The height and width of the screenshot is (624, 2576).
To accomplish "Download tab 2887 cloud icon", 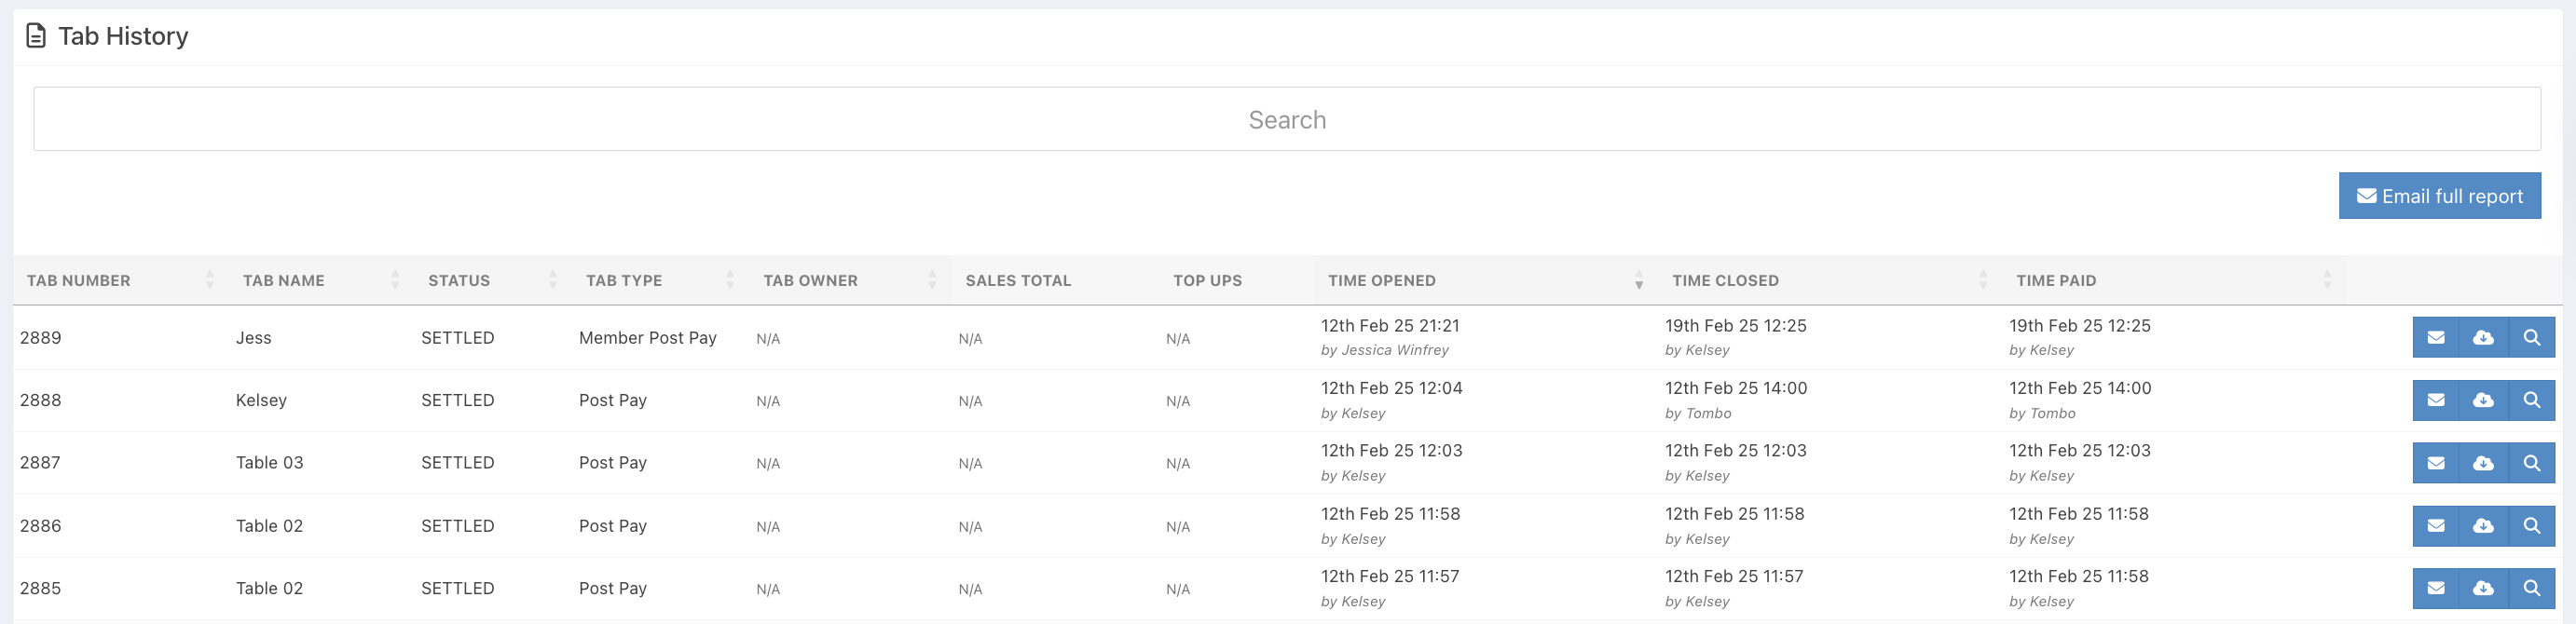I will pos(2483,463).
